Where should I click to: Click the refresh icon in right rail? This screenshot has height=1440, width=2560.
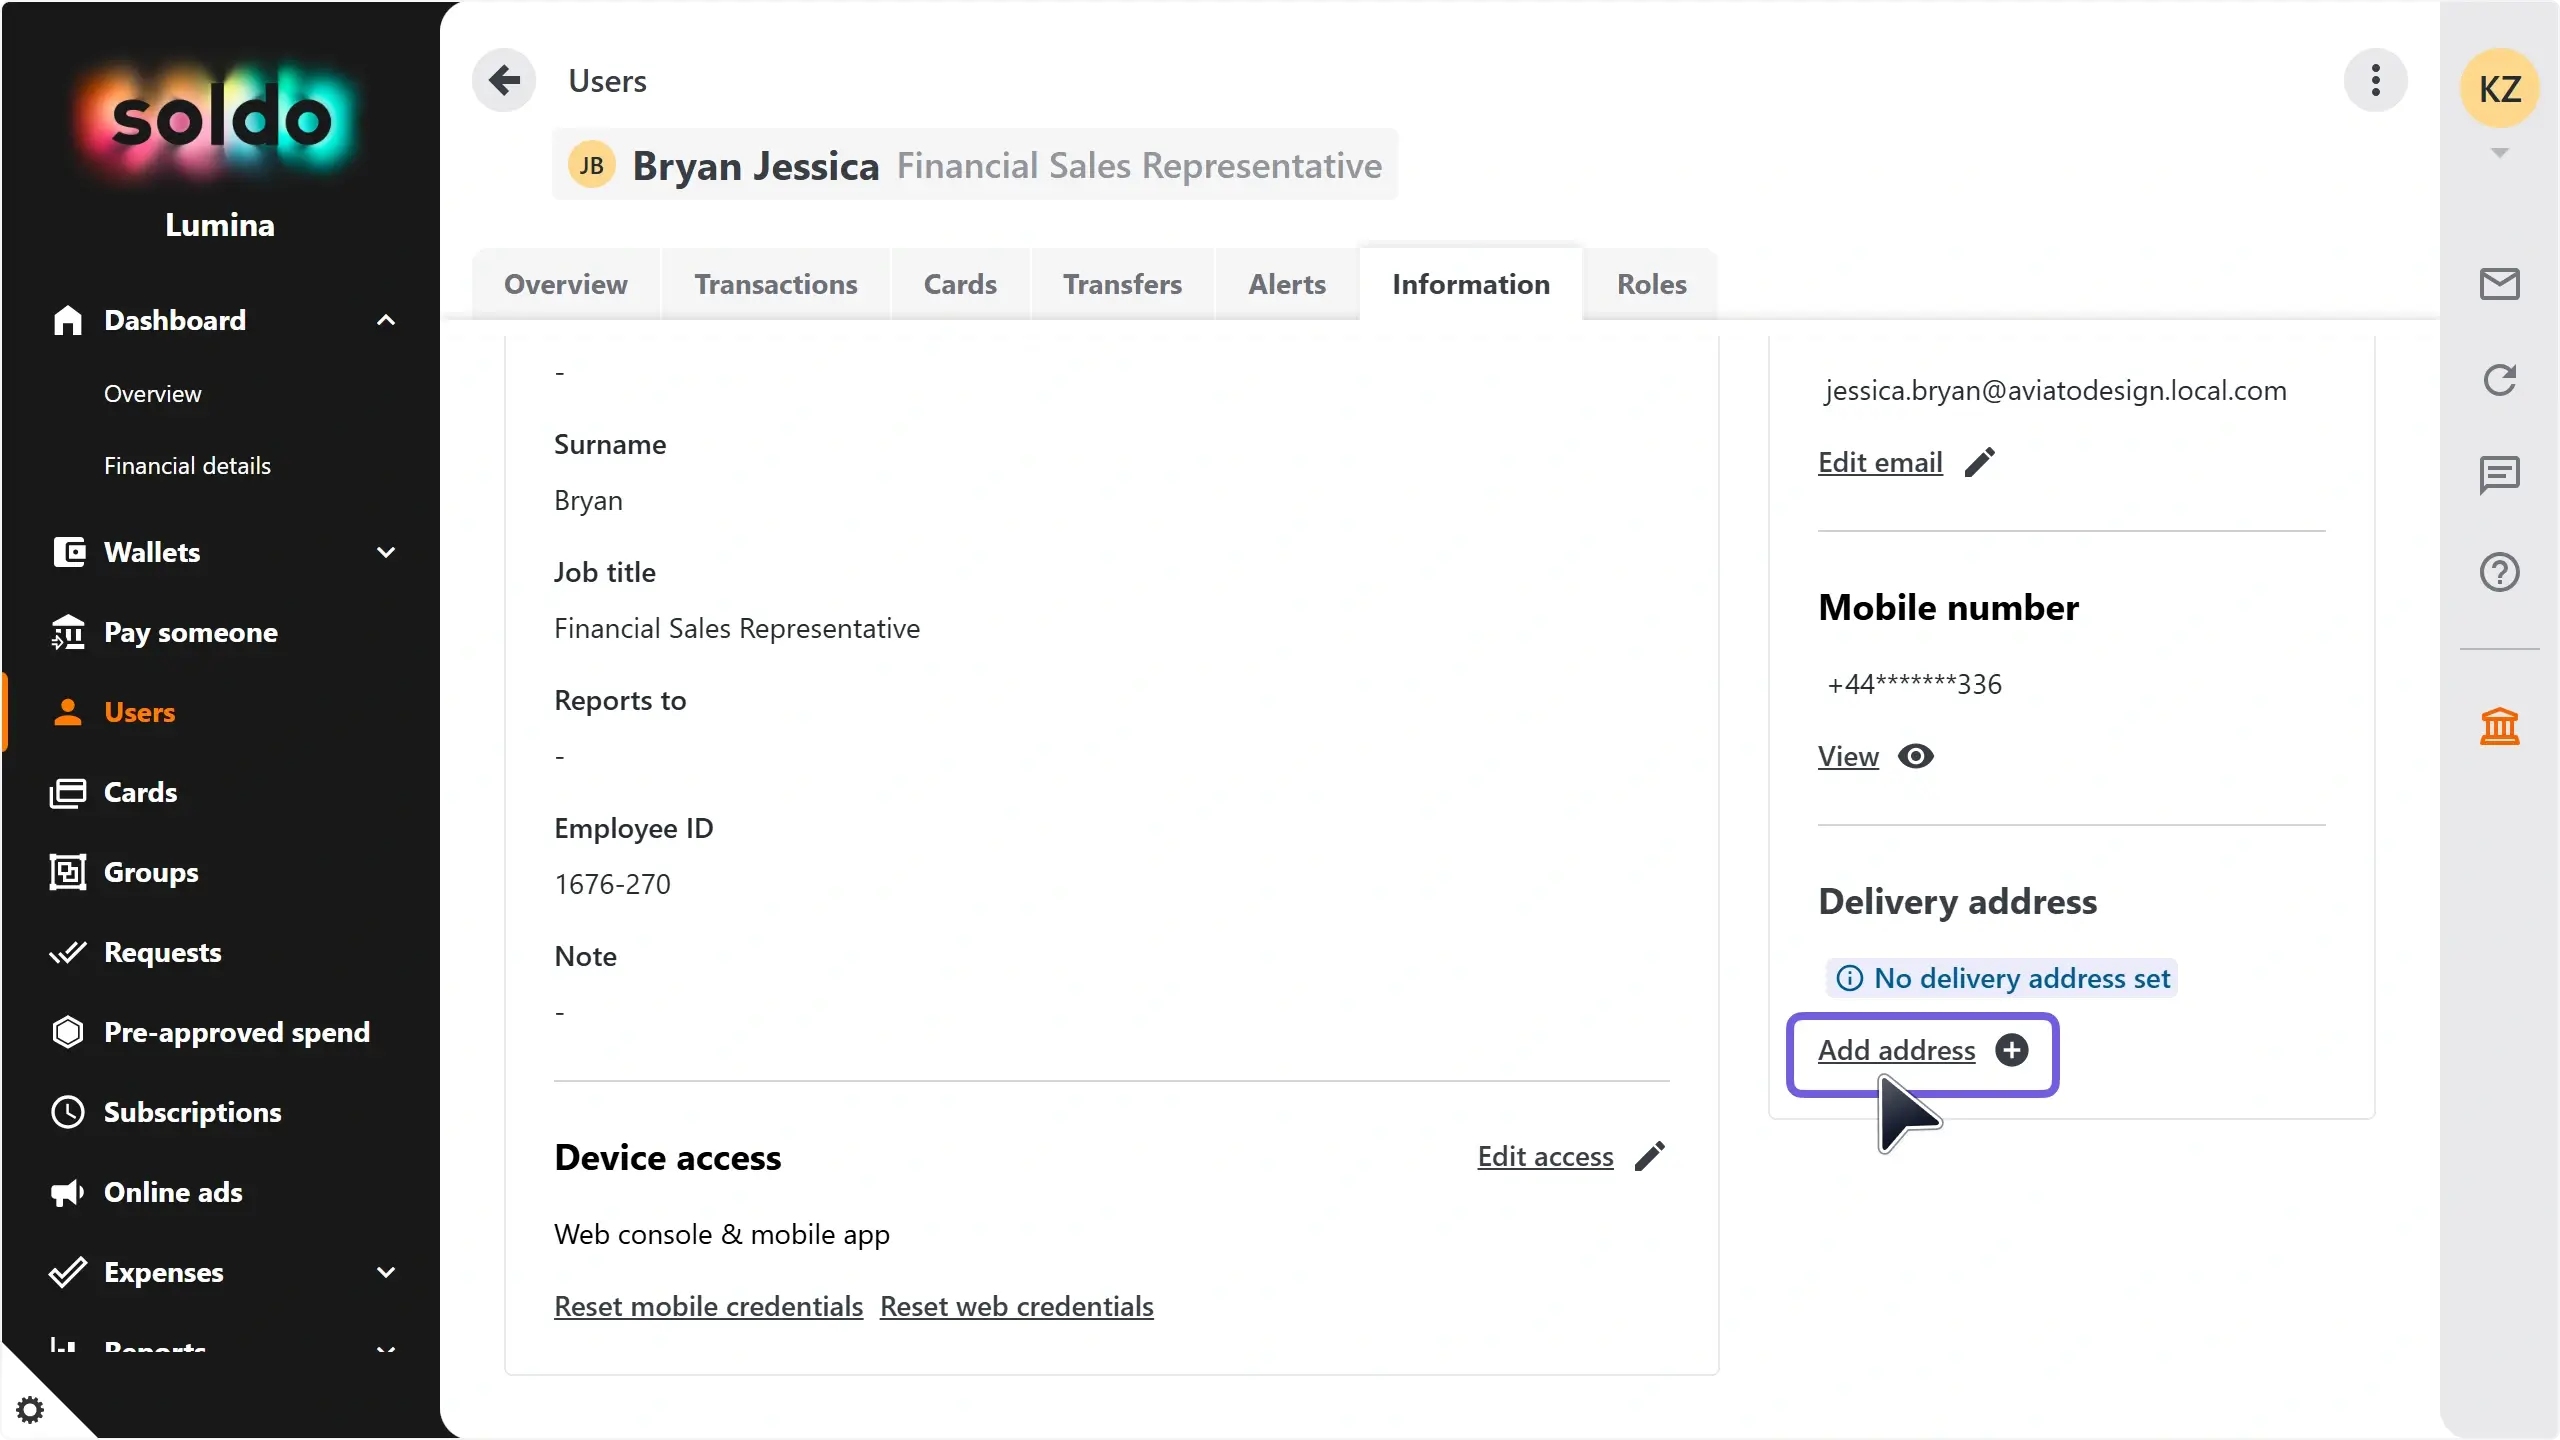[x=2499, y=380]
